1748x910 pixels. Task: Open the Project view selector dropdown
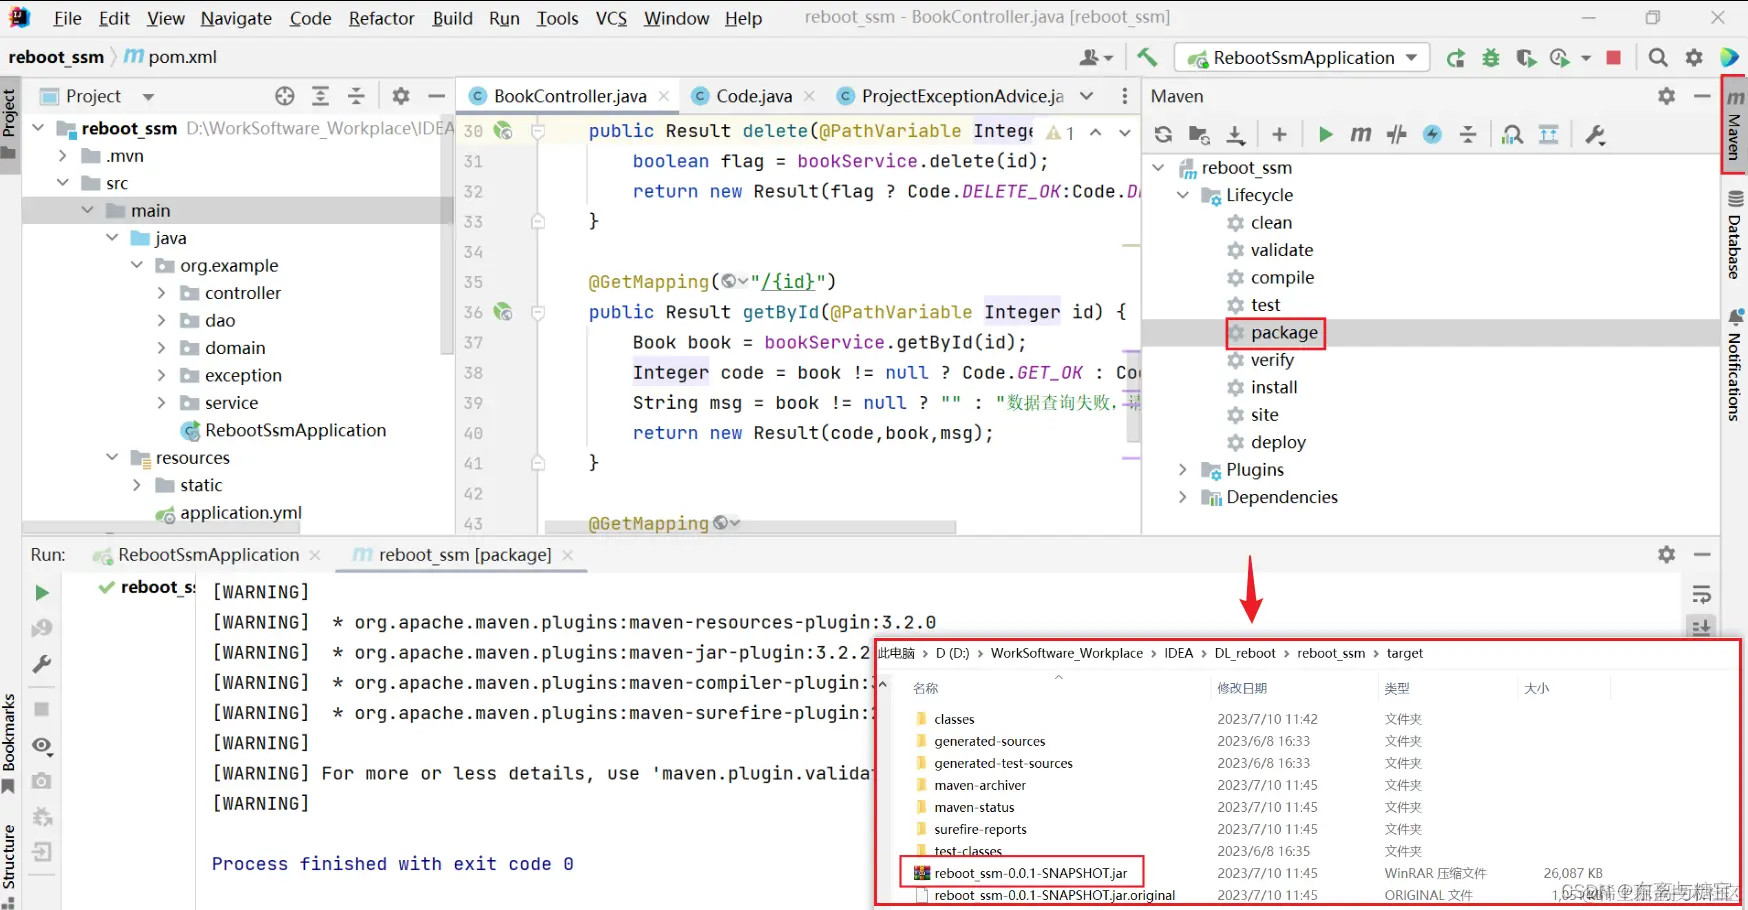click(x=149, y=97)
